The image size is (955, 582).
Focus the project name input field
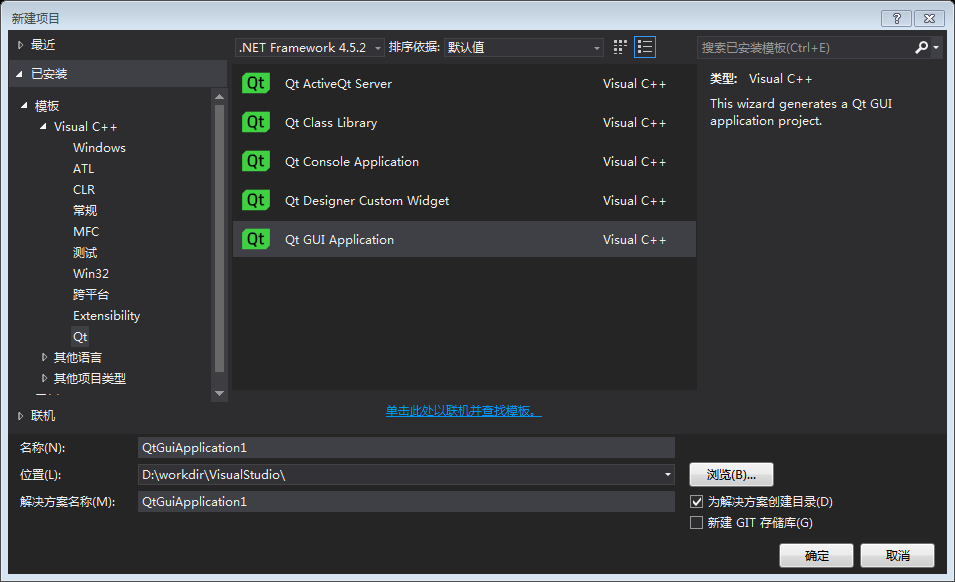point(406,448)
